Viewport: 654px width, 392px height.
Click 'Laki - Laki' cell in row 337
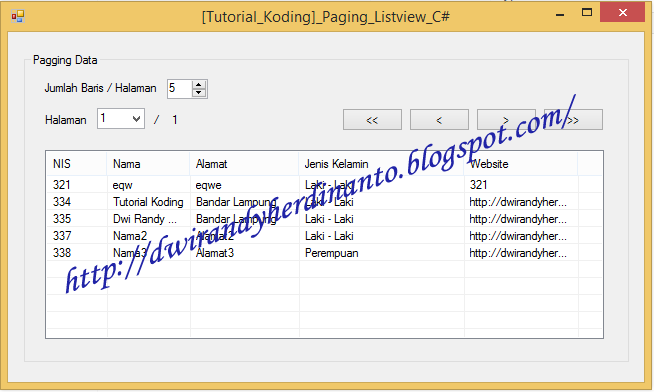click(329, 236)
